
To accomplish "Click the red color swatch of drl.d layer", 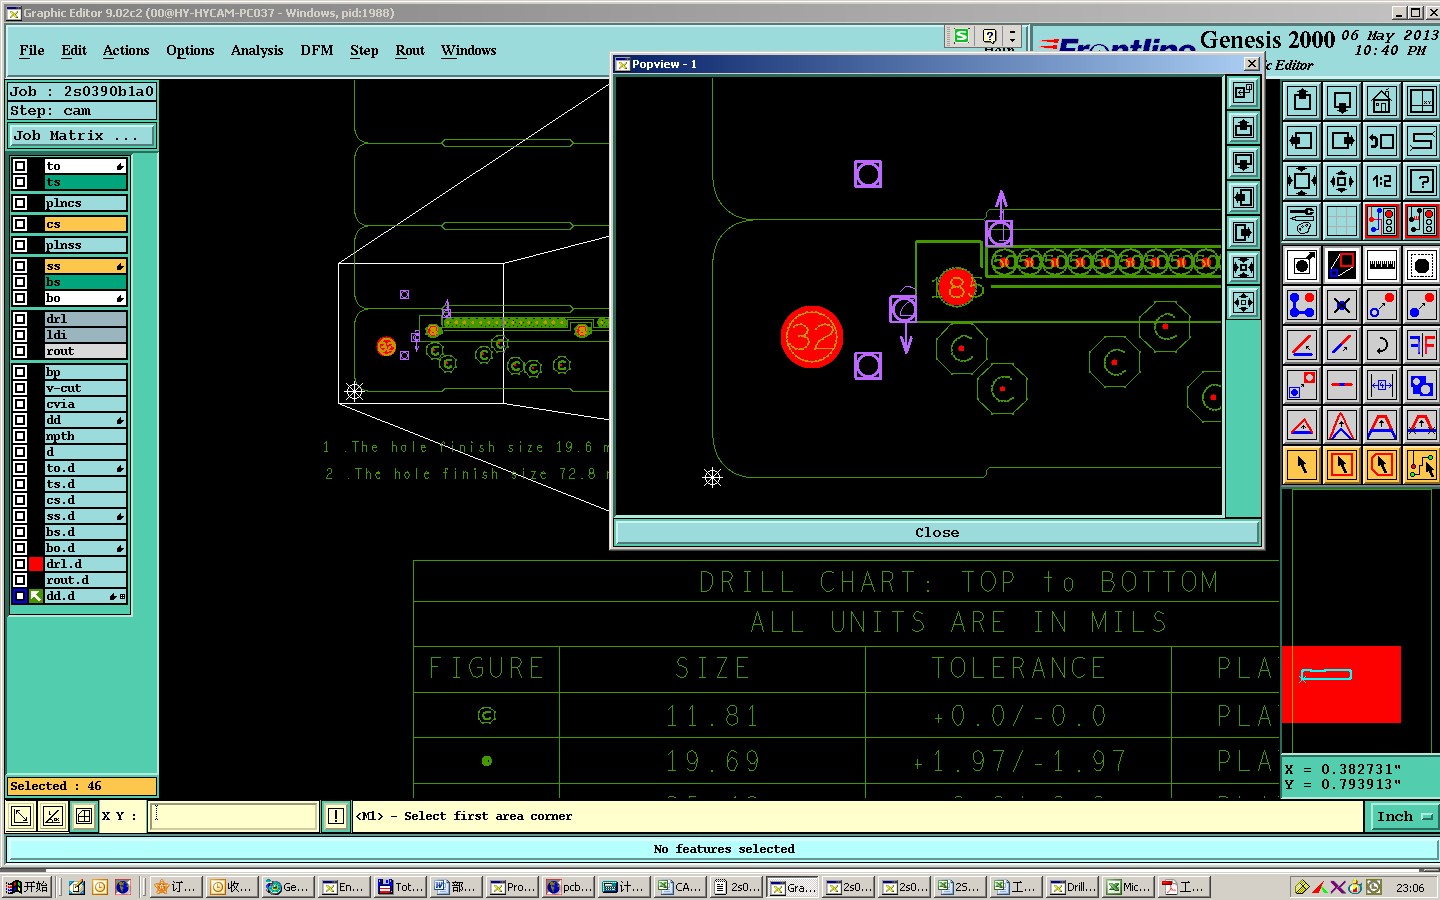I will coord(36,564).
